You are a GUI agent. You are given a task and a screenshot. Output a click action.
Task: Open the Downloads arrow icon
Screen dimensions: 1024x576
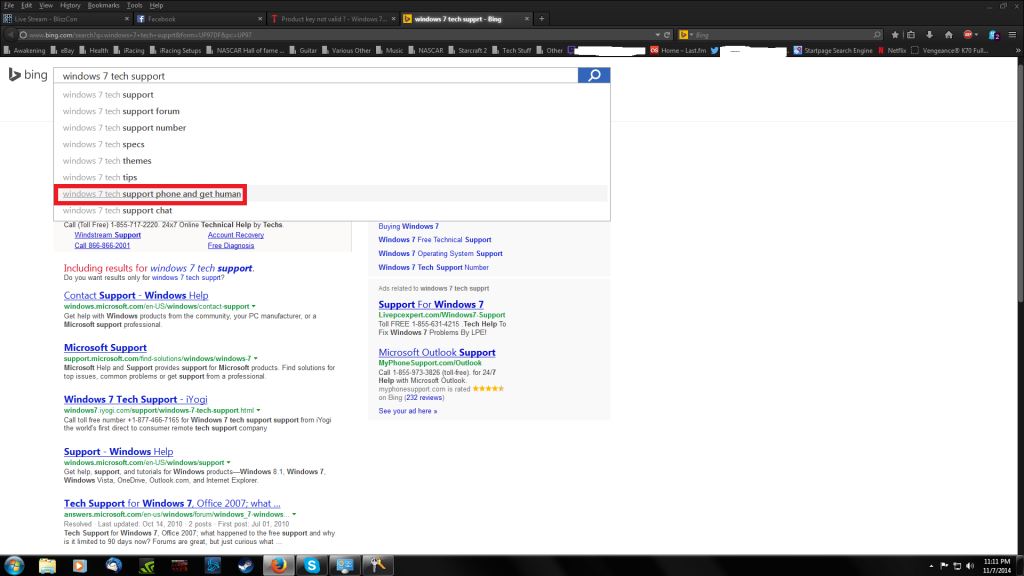[x=929, y=35]
